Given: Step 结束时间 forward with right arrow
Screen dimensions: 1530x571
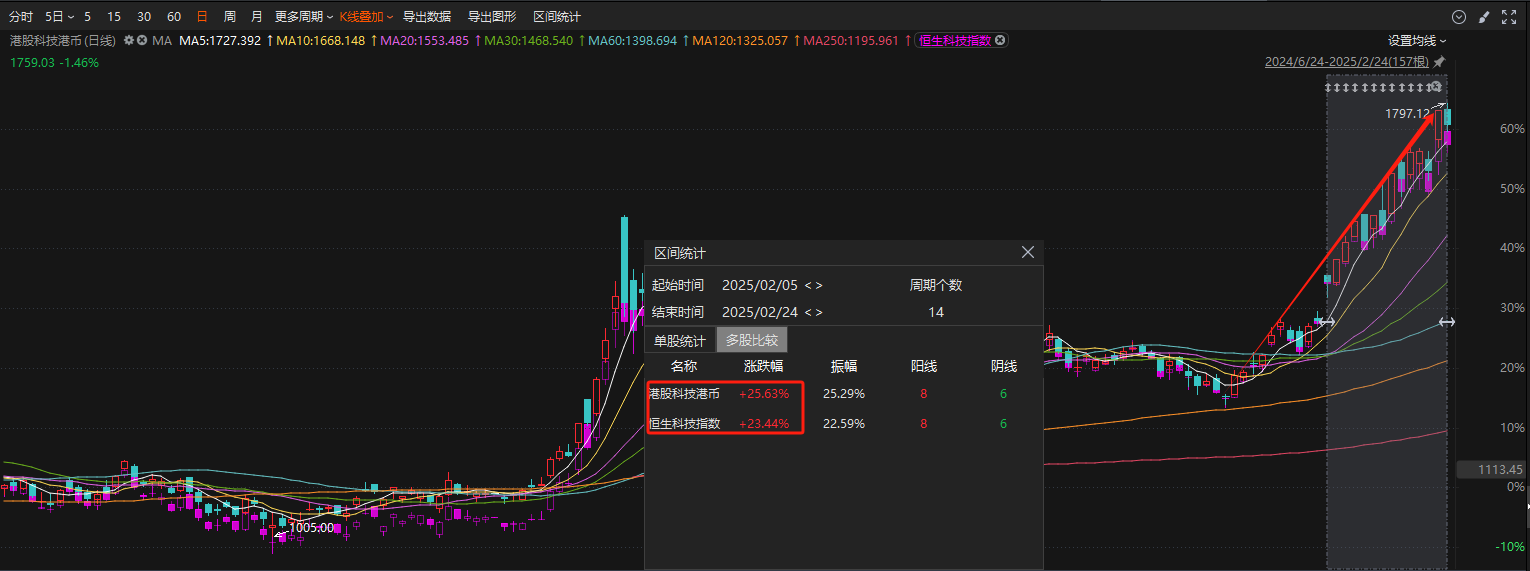Looking at the screenshot, I should (819, 312).
